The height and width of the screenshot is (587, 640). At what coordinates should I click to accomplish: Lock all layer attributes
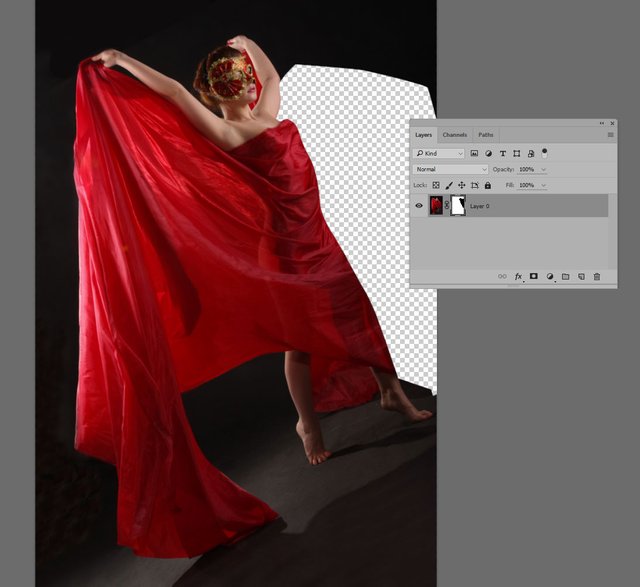[488, 185]
